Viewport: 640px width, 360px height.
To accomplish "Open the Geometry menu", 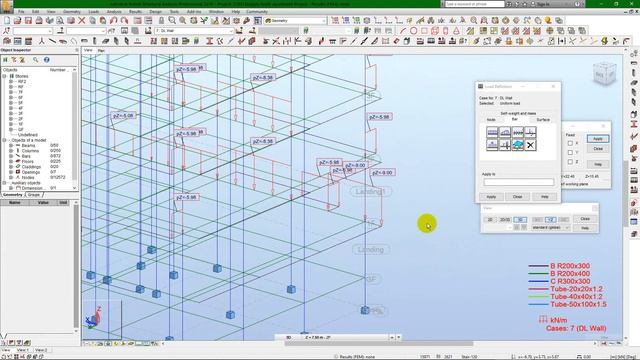I will click(72, 12).
